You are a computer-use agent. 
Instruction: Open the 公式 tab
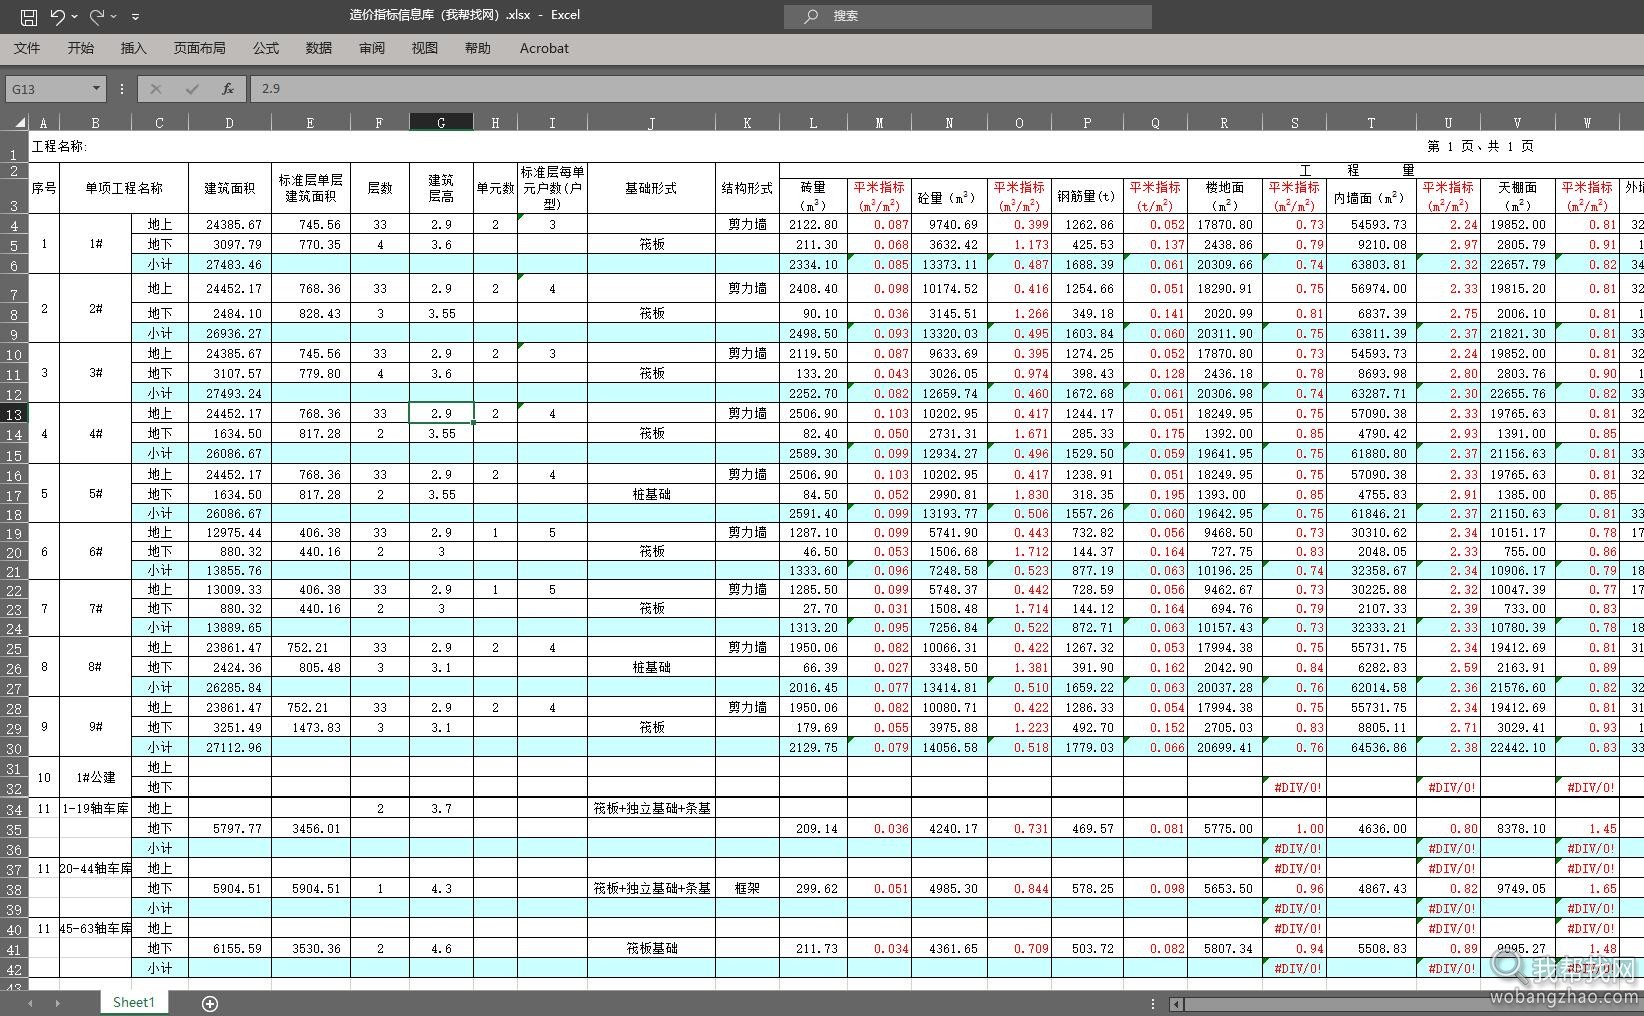coord(265,48)
